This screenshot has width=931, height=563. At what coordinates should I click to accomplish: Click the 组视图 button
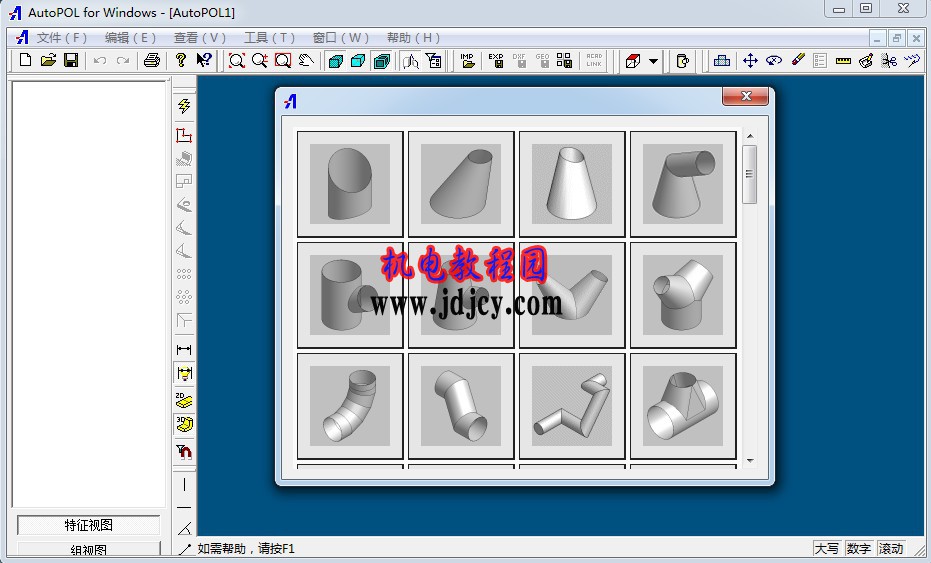tap(88, 549)
